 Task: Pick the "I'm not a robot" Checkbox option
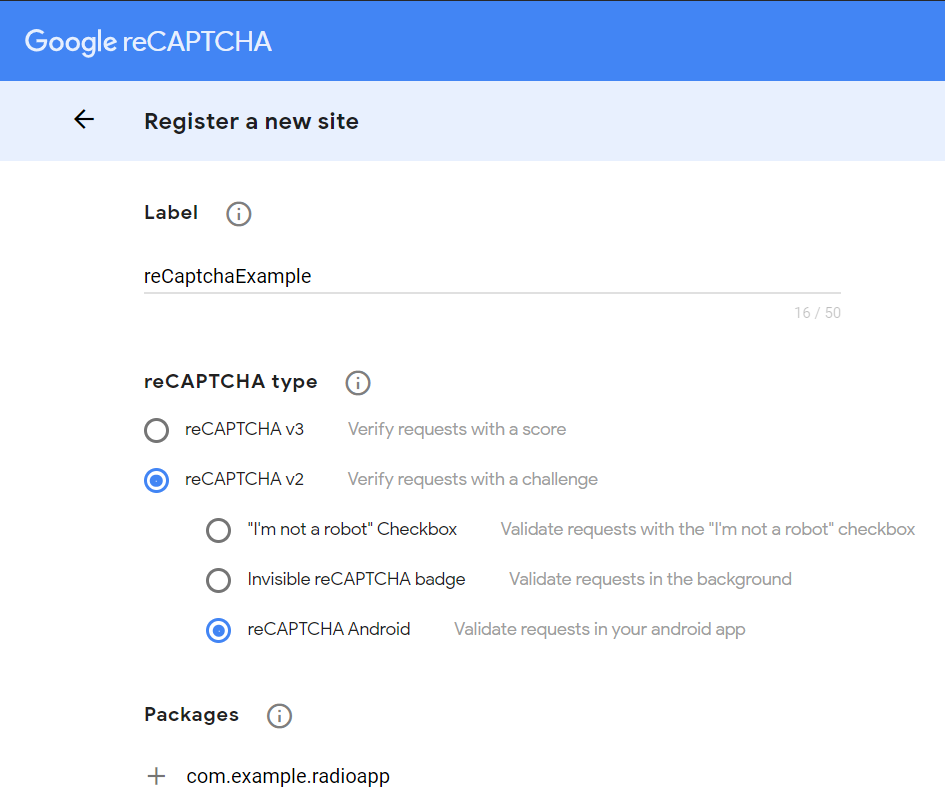219,531
